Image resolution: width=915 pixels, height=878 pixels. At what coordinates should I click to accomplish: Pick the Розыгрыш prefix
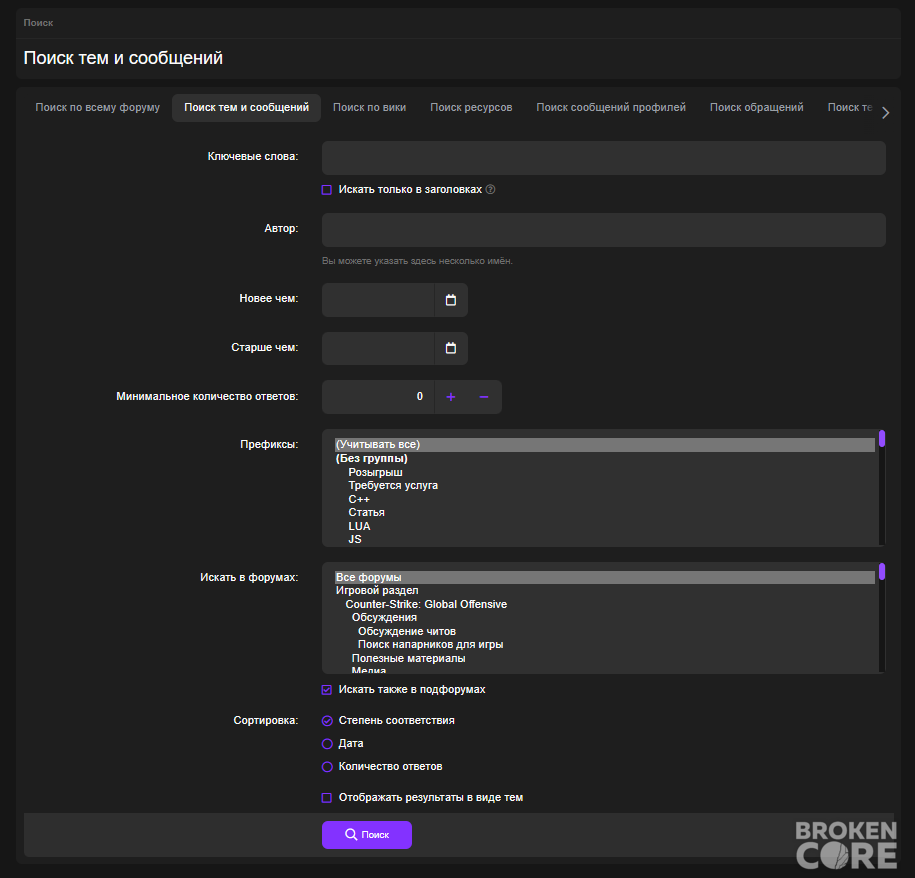[x=605, y=472]
